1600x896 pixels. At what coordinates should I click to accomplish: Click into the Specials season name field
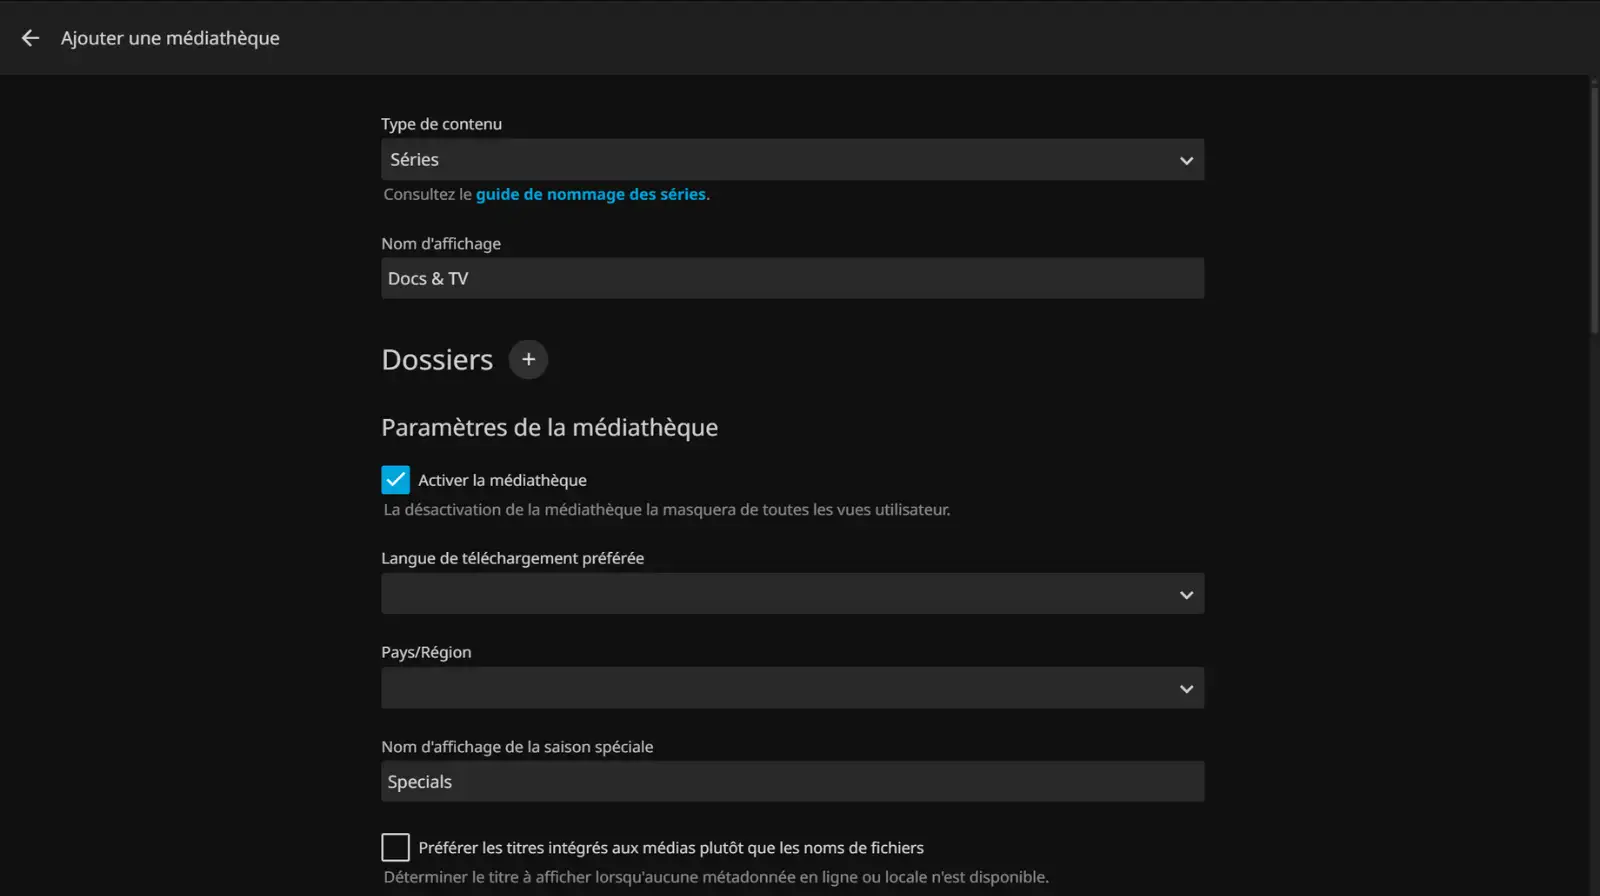(792, 782)
